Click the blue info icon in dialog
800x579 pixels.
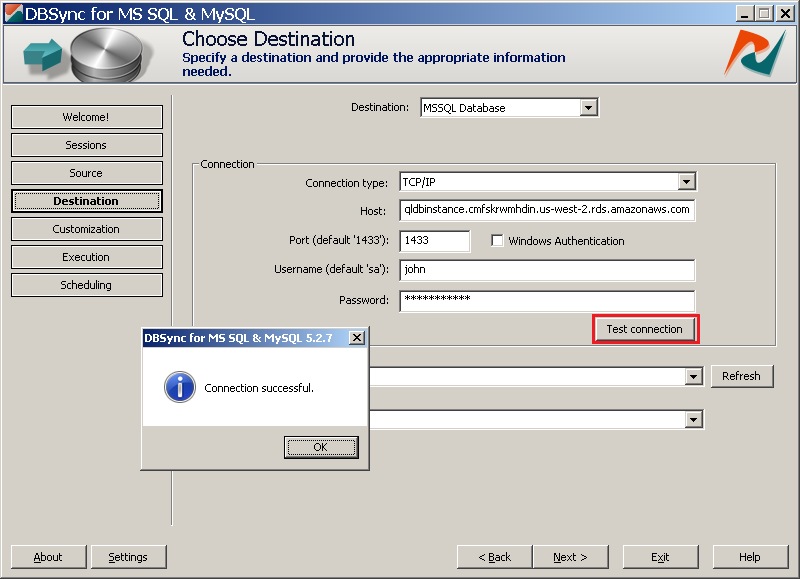pos(180,387)
